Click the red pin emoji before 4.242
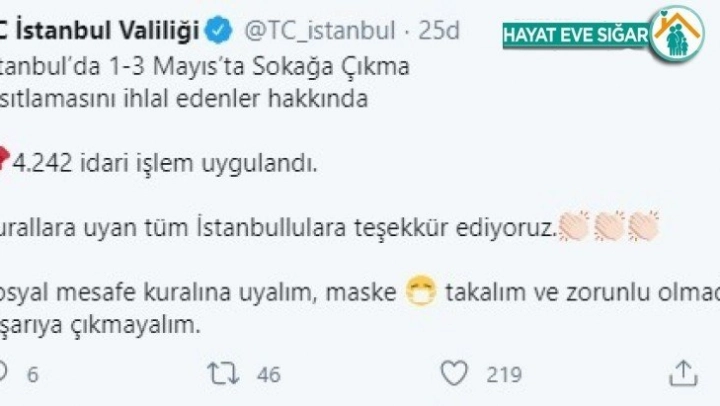 point(4,164)
